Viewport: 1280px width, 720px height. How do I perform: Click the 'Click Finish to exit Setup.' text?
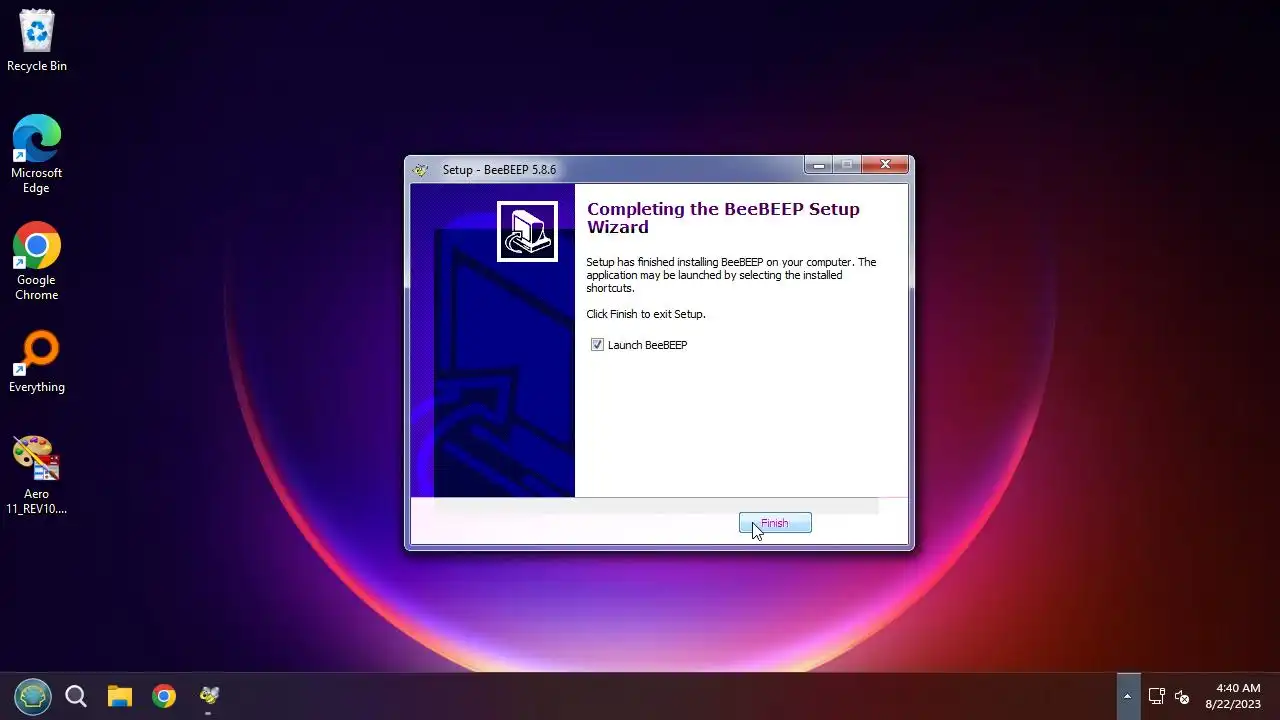click(x=646, y=314)
